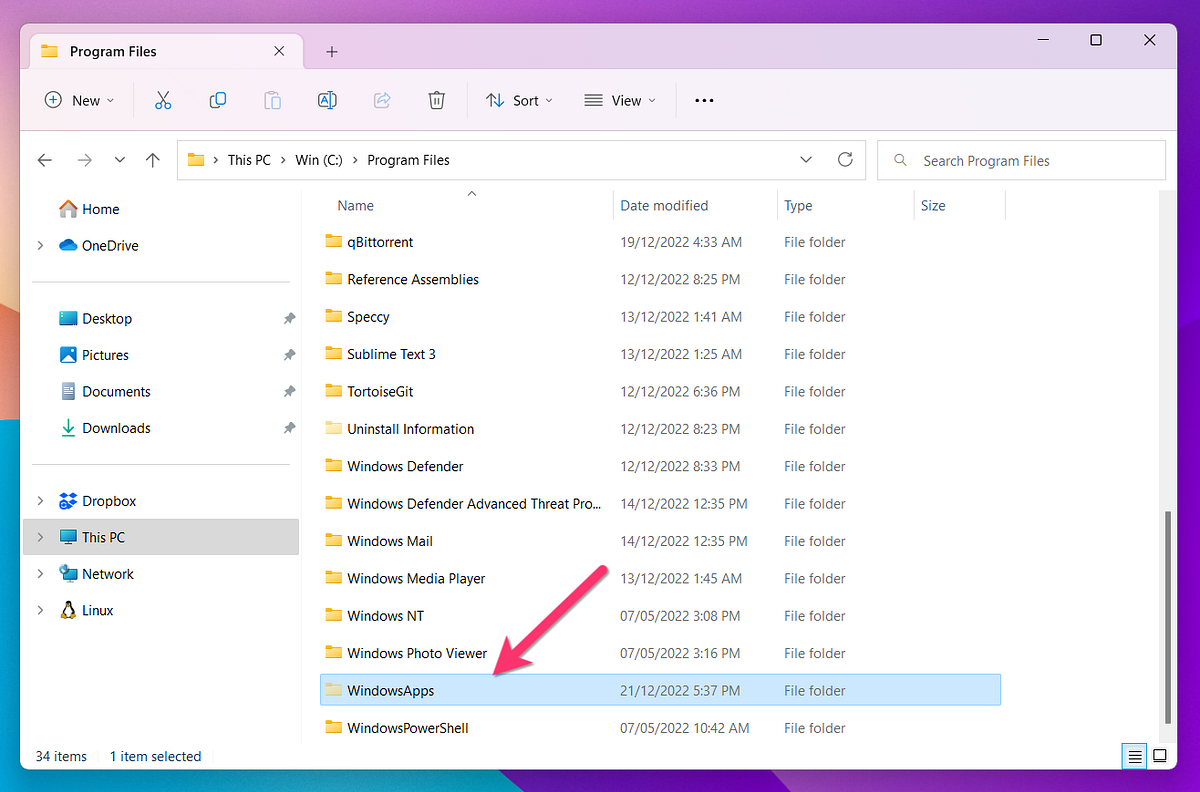Expand the Network tree item
The image size is (1200, 792).
40,573
